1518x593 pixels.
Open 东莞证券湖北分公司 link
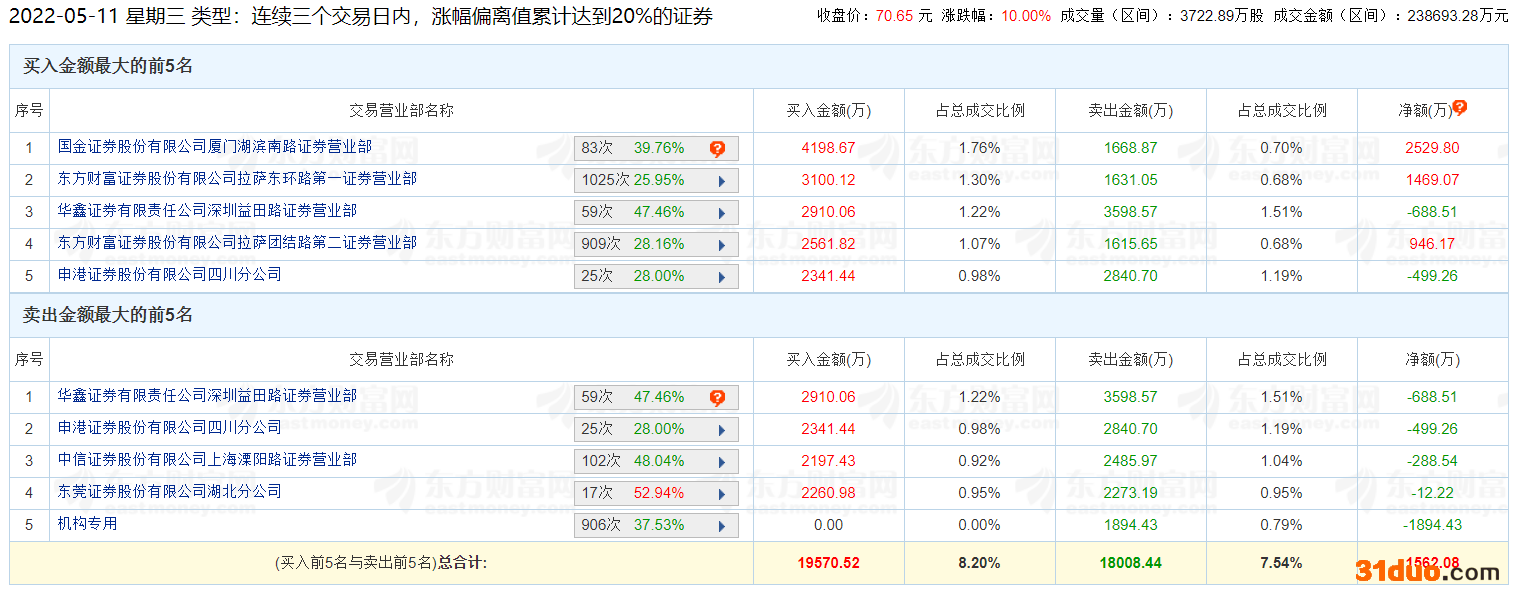pyautogui.click(x=169, y=492)
